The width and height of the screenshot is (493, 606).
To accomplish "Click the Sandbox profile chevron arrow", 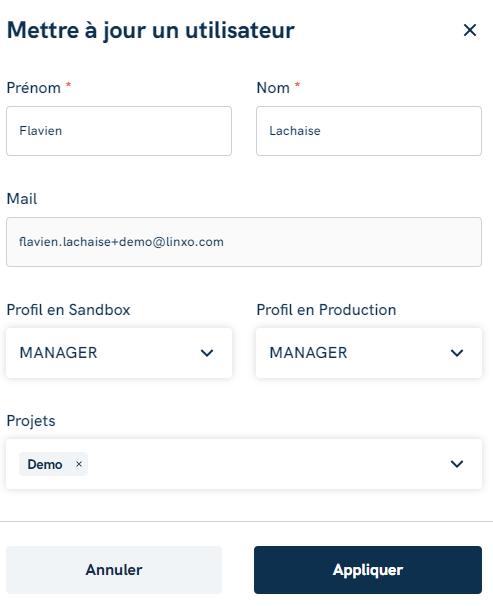I will [x=207, y=353].
